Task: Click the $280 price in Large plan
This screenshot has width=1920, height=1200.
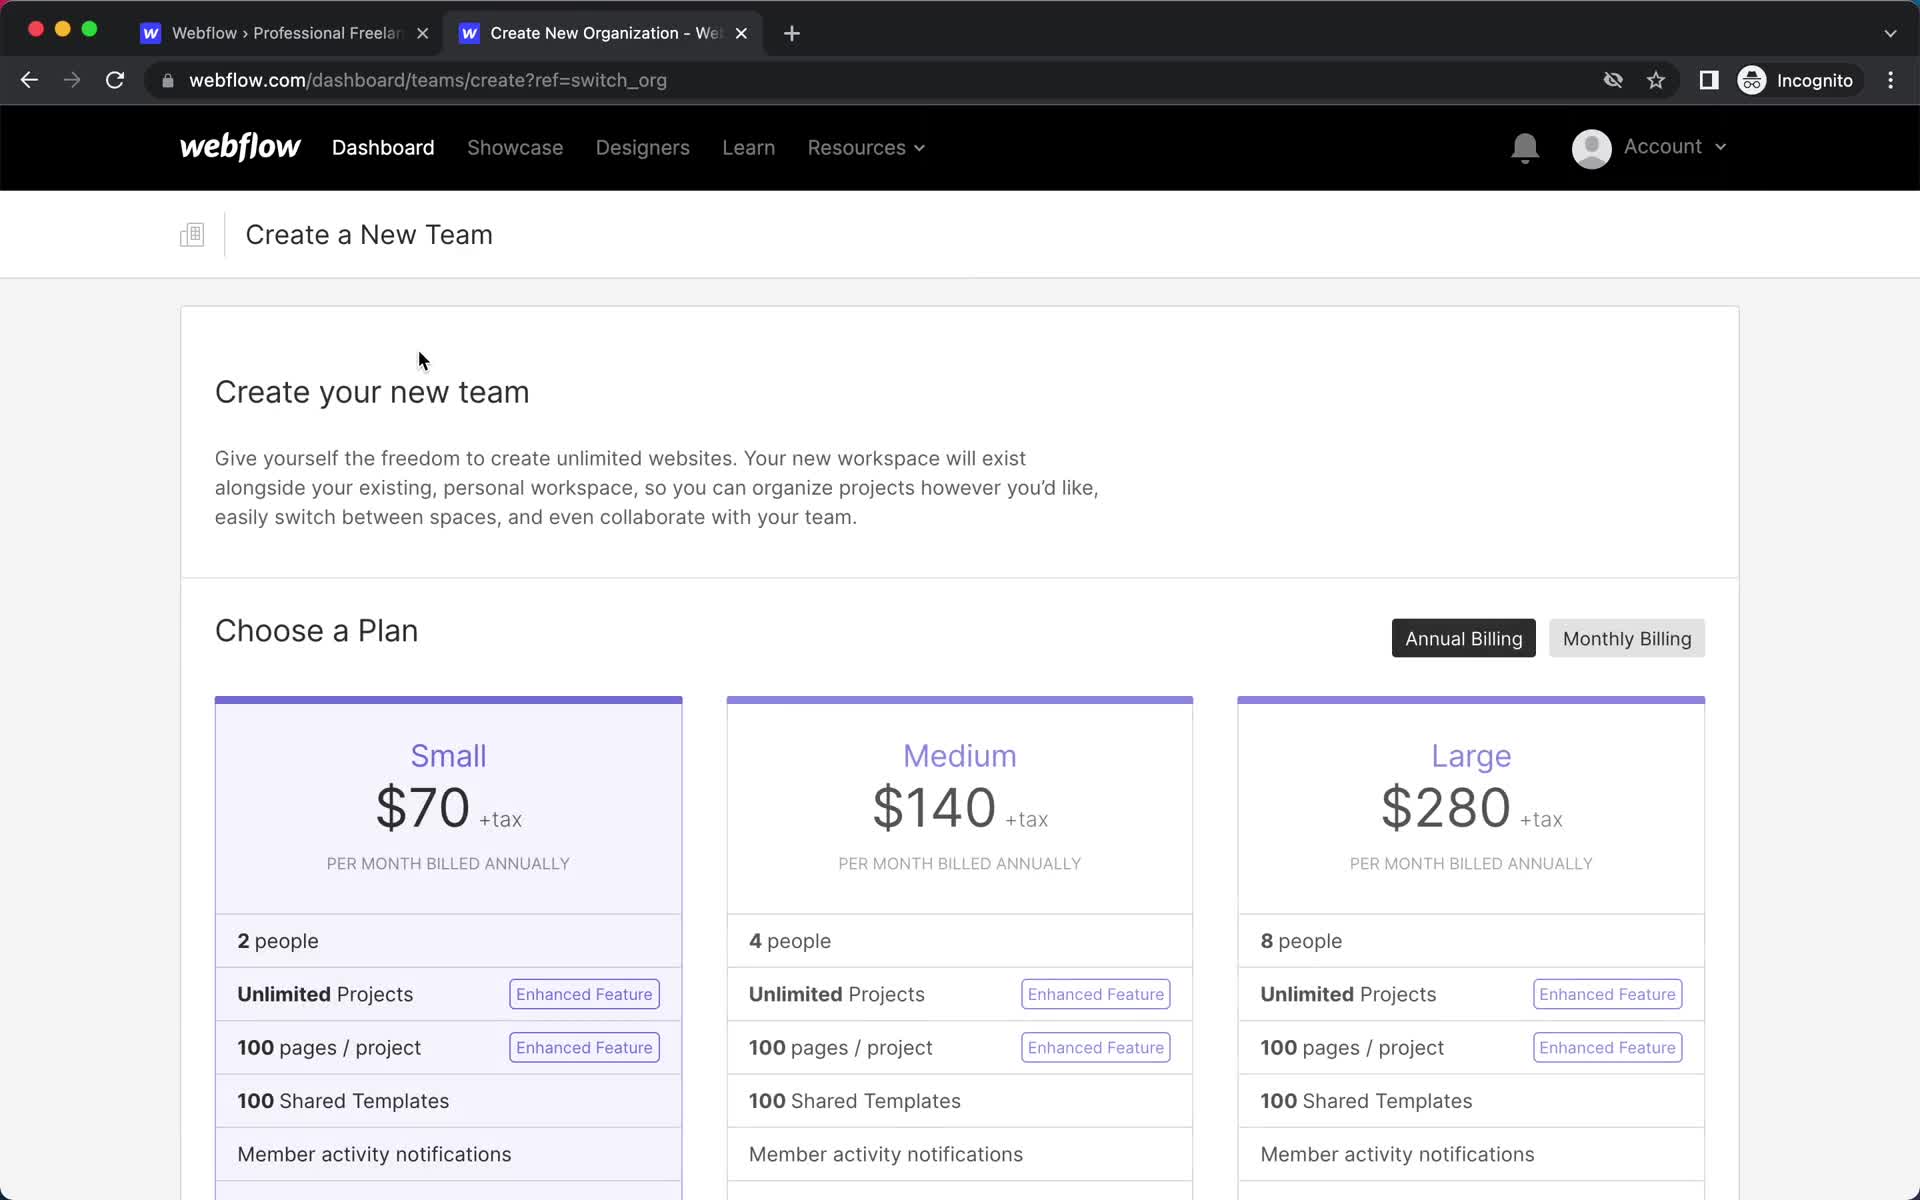Action: [x=1446, y=808]
